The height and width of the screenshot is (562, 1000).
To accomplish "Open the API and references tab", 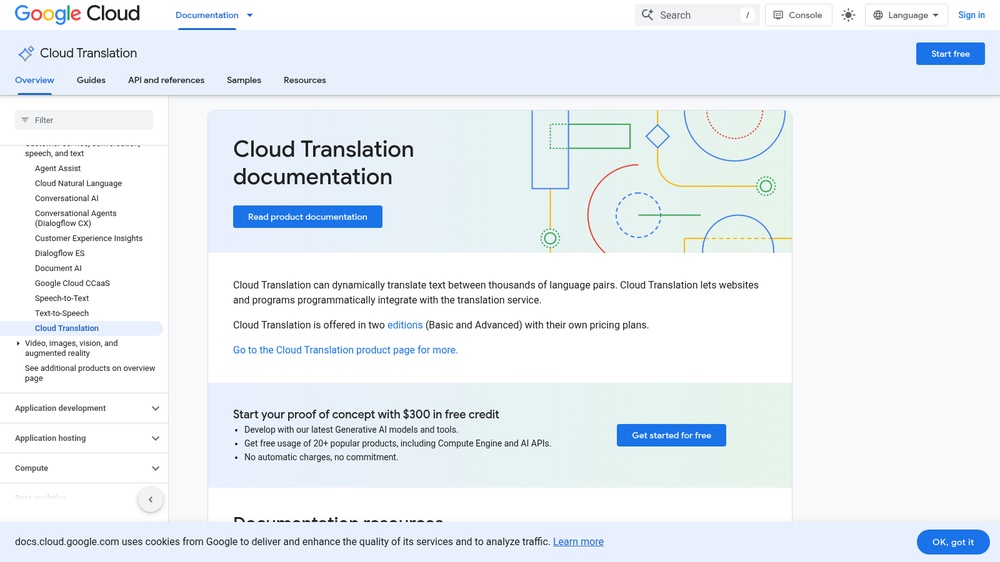I will pos(166,80).
